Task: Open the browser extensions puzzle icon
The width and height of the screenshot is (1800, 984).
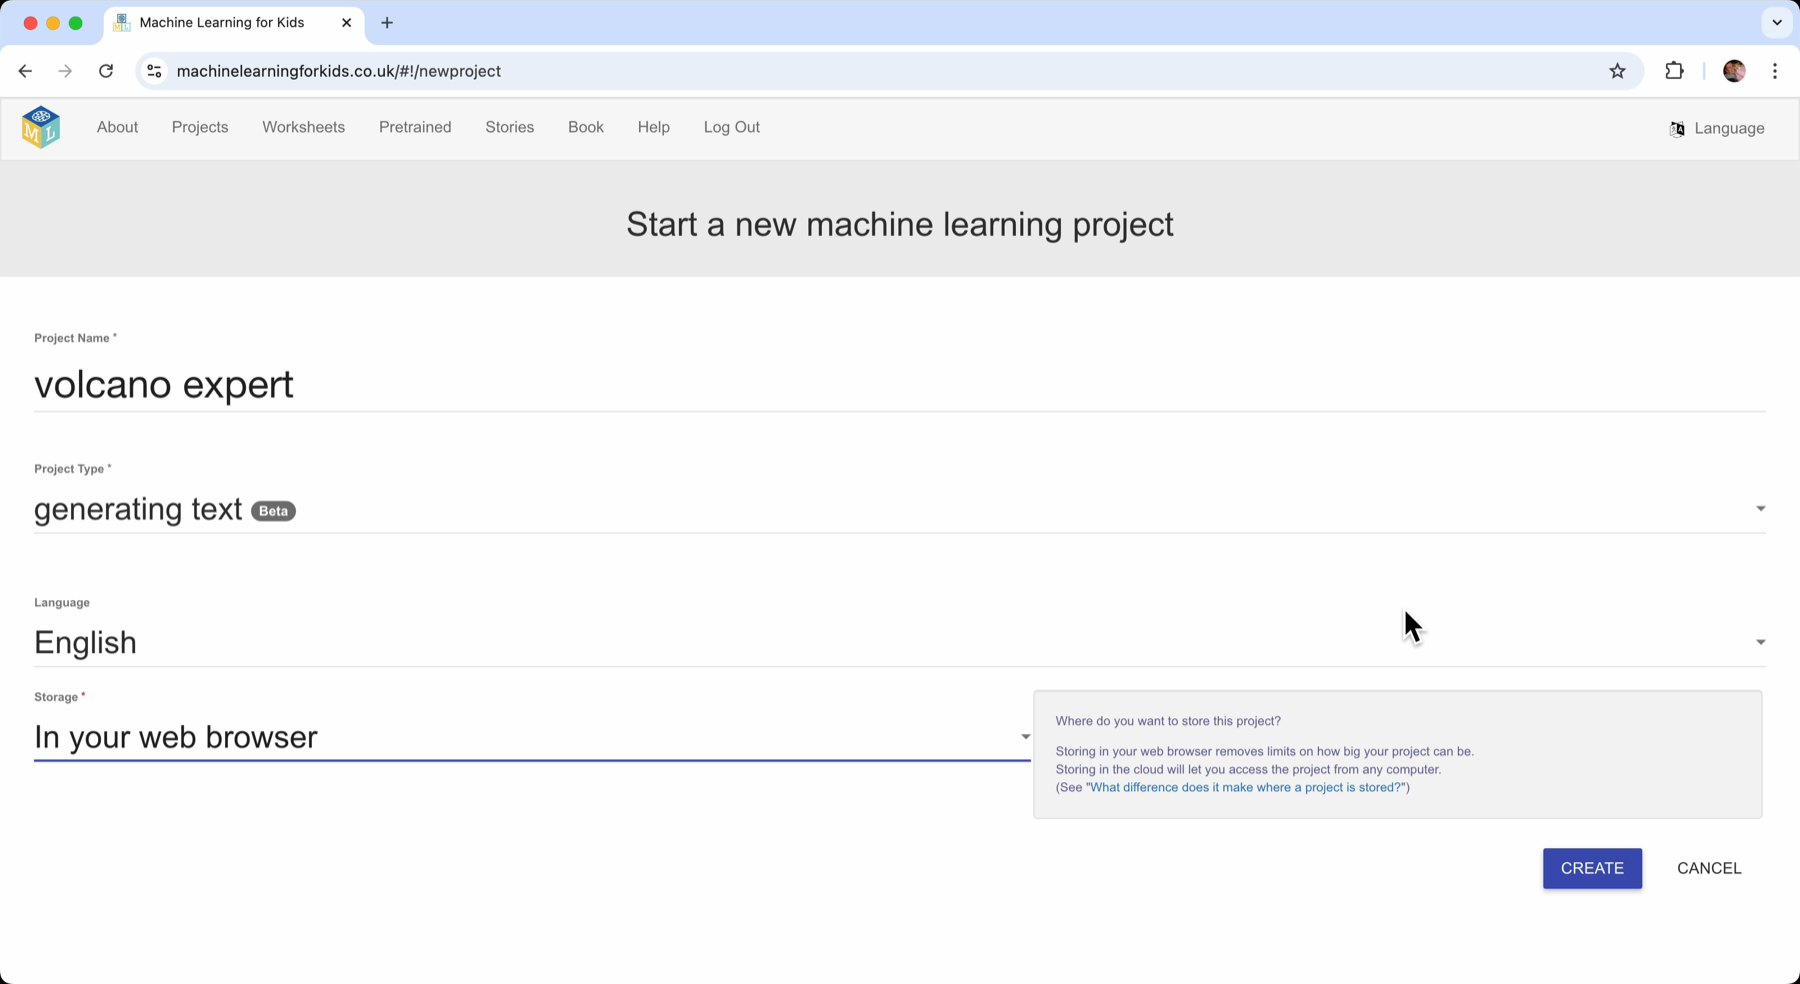Action: click(1674, 71)
